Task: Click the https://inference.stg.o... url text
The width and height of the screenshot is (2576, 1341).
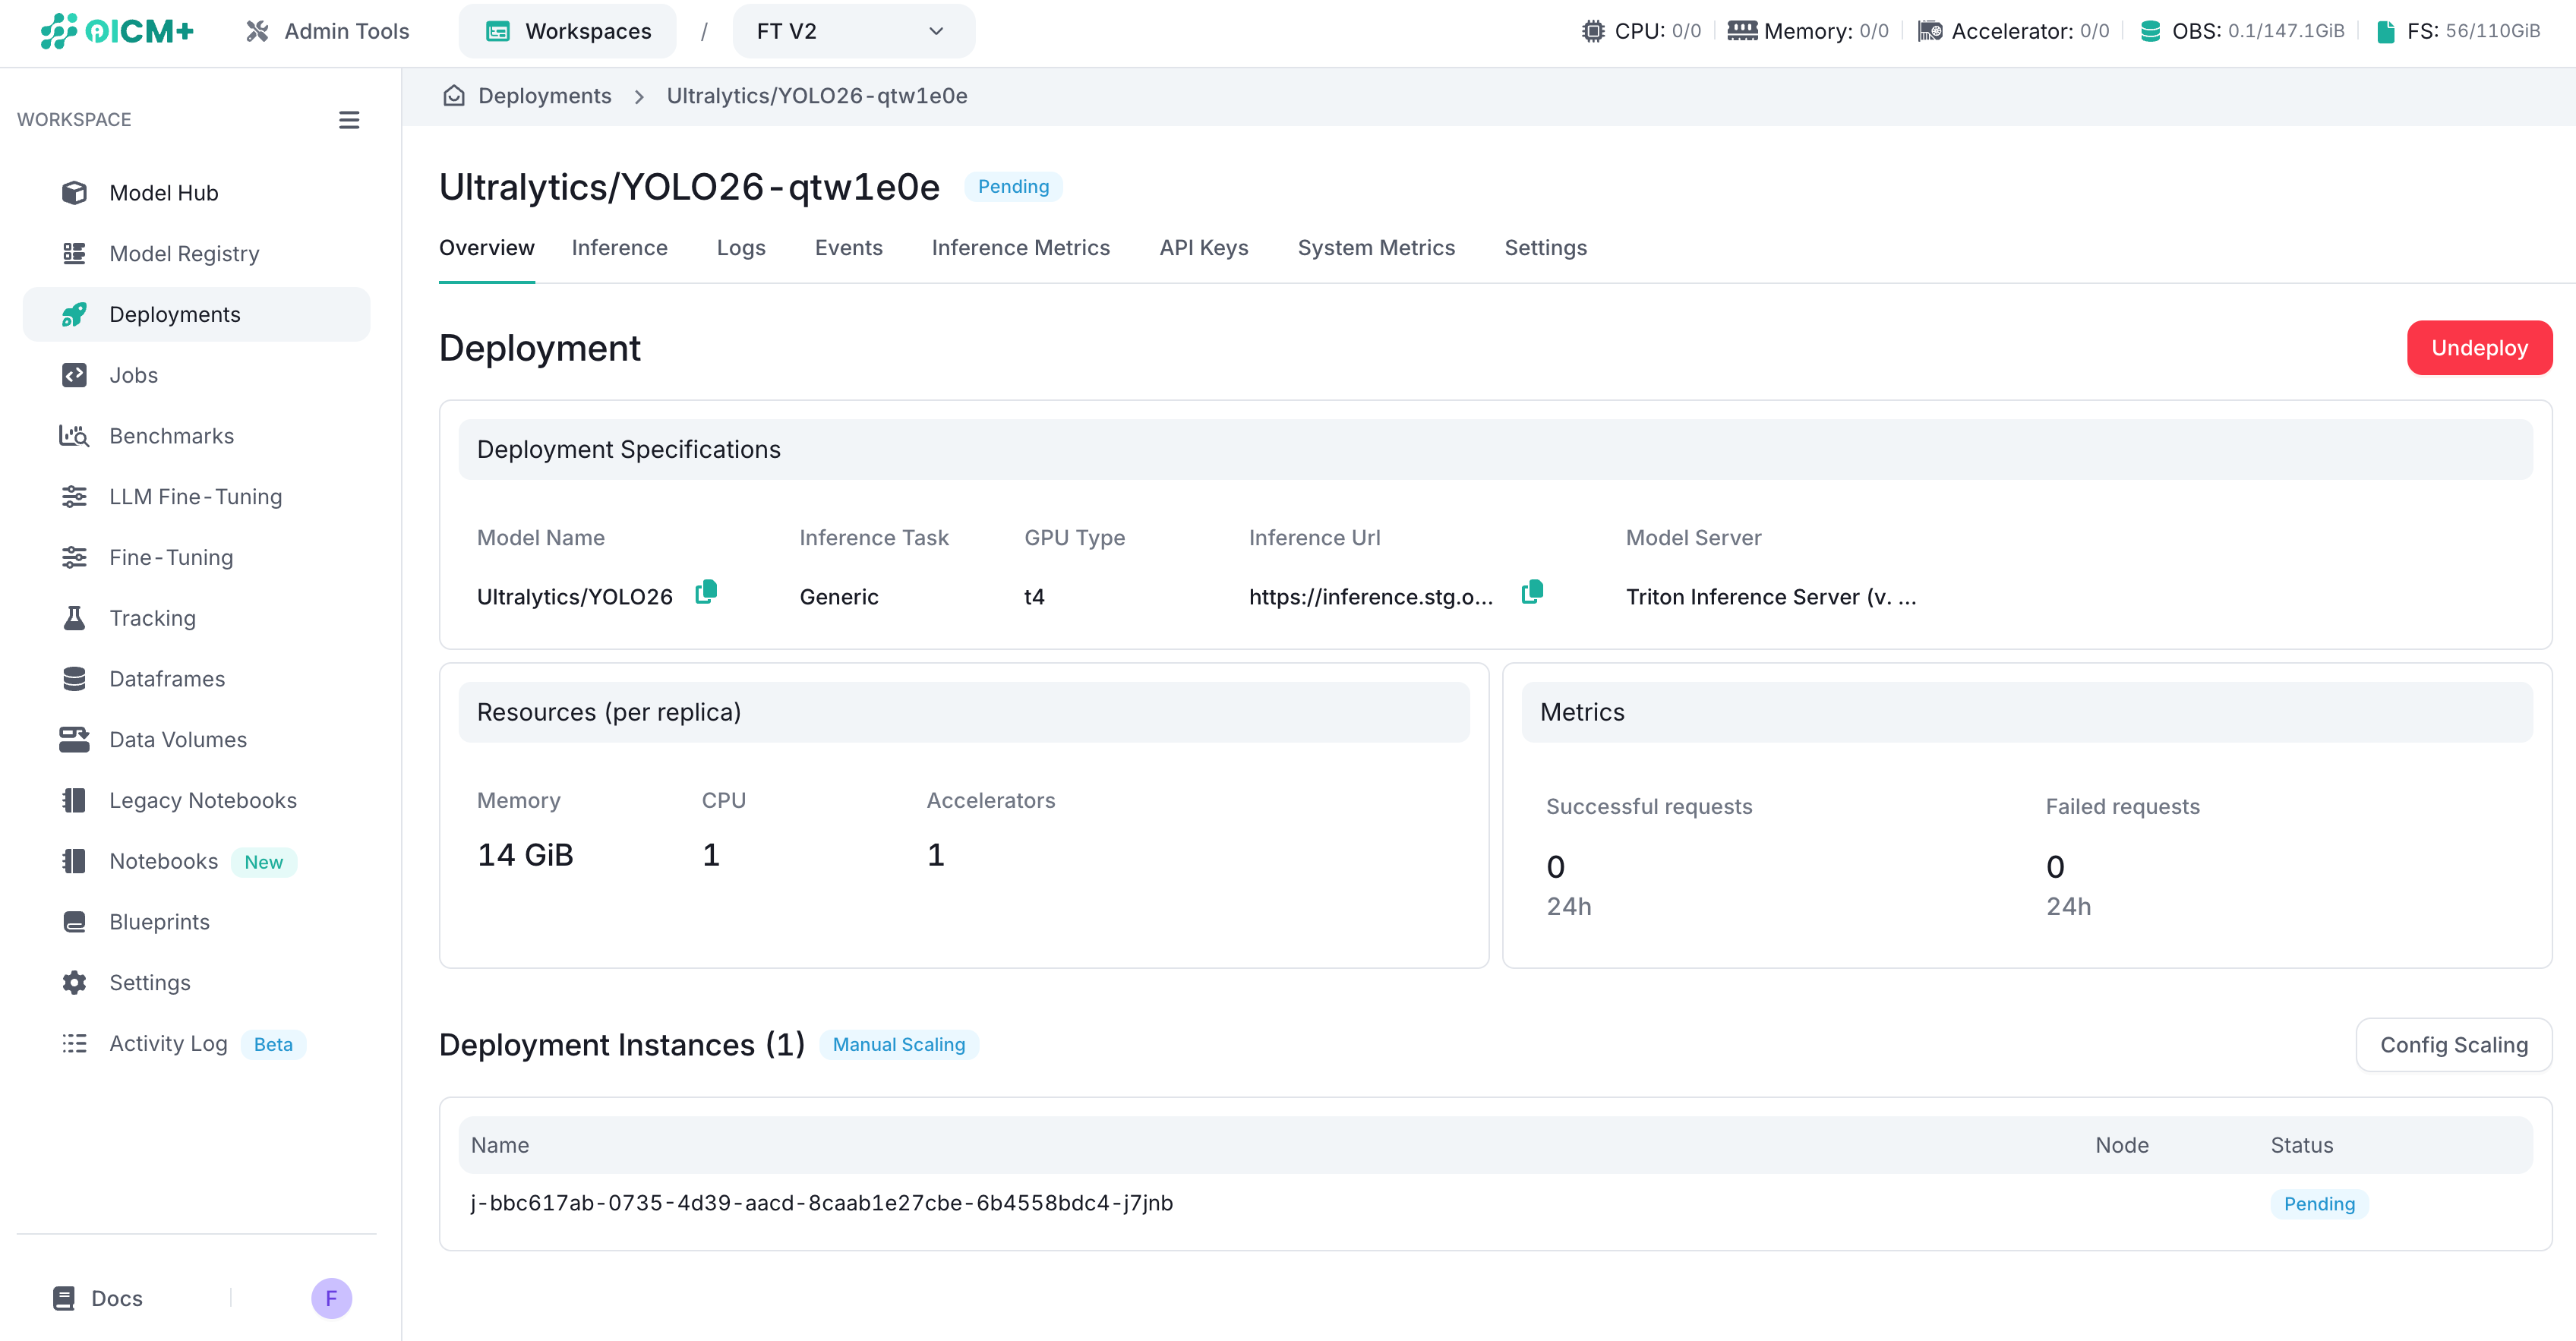Action: pyautogui.click(x=1371, y=597)
